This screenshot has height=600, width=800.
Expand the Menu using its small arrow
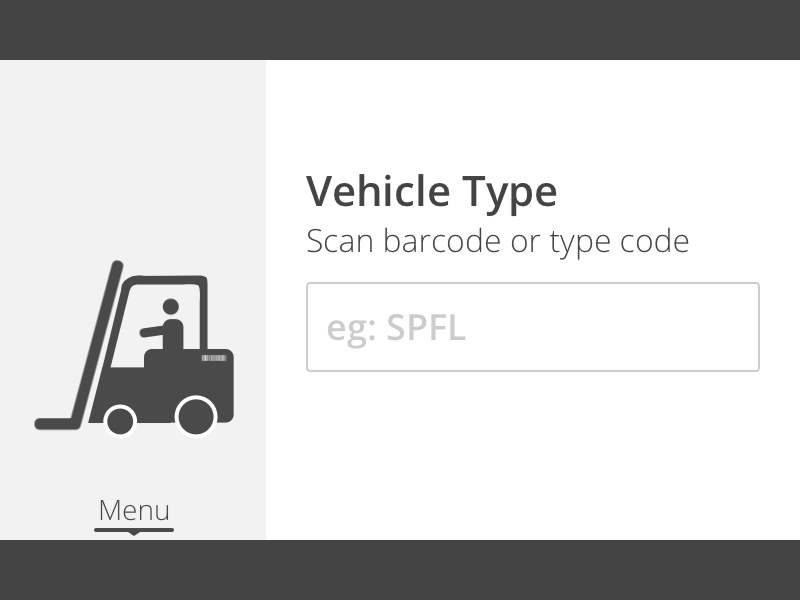(x=134, y=534)
